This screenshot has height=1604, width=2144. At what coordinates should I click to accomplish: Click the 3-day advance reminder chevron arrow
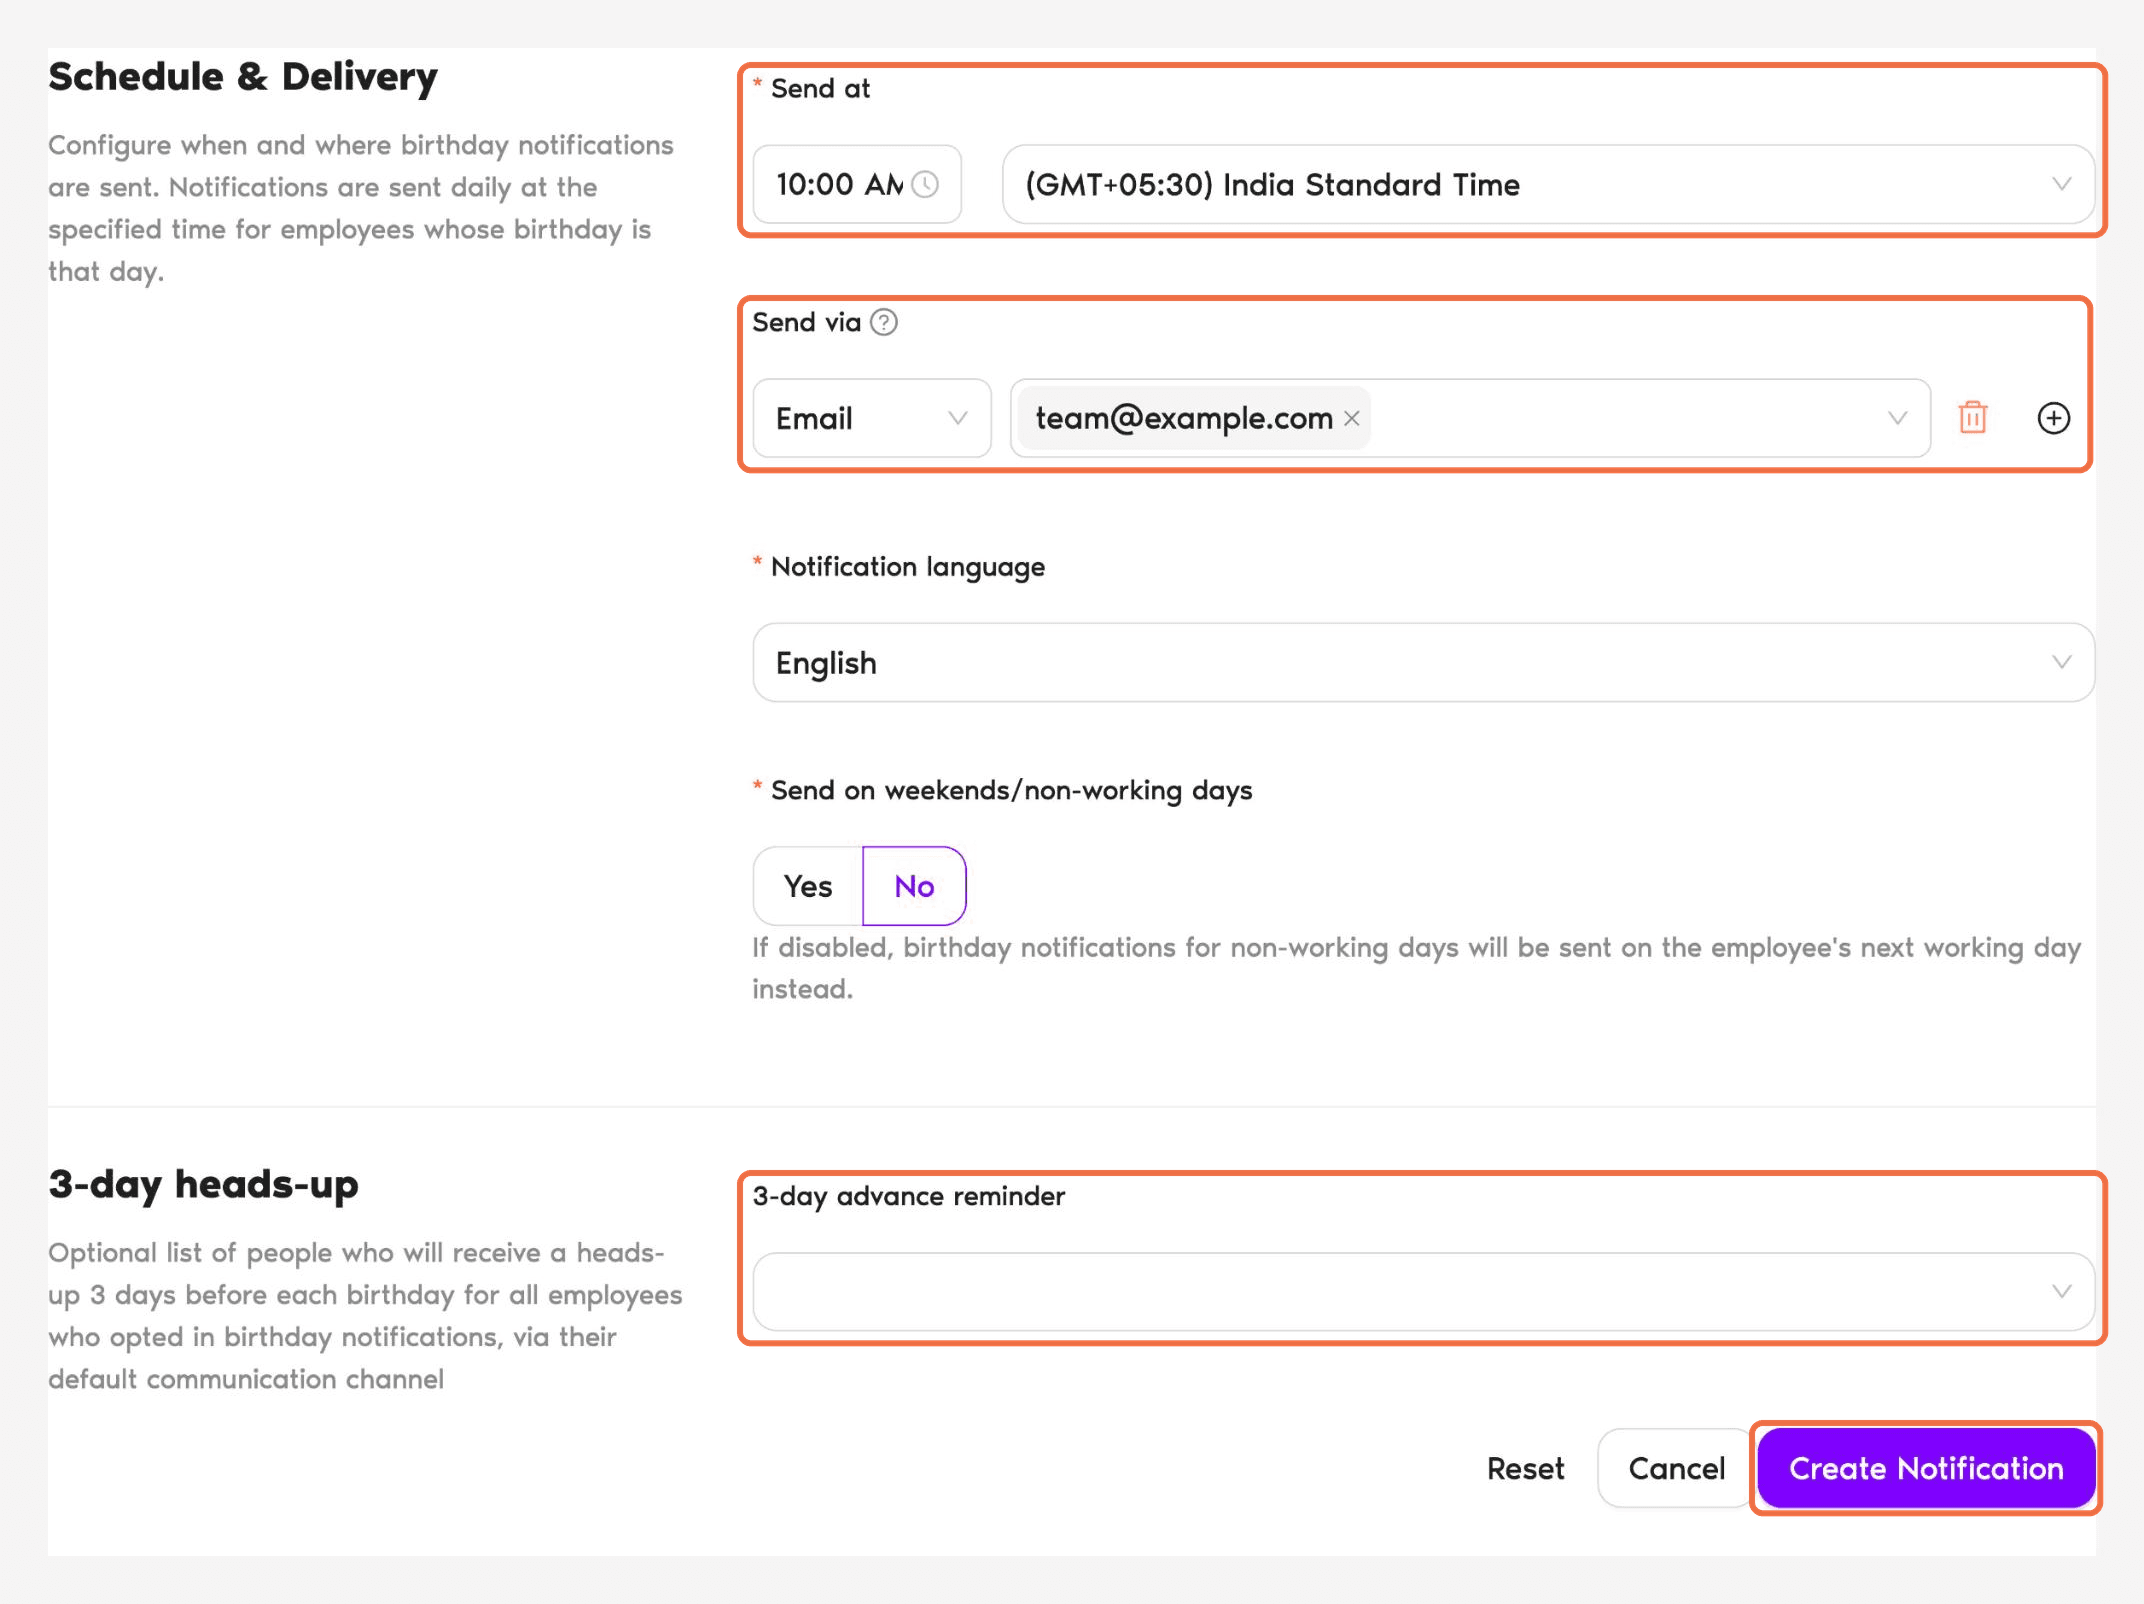tap(2061, 1291)
